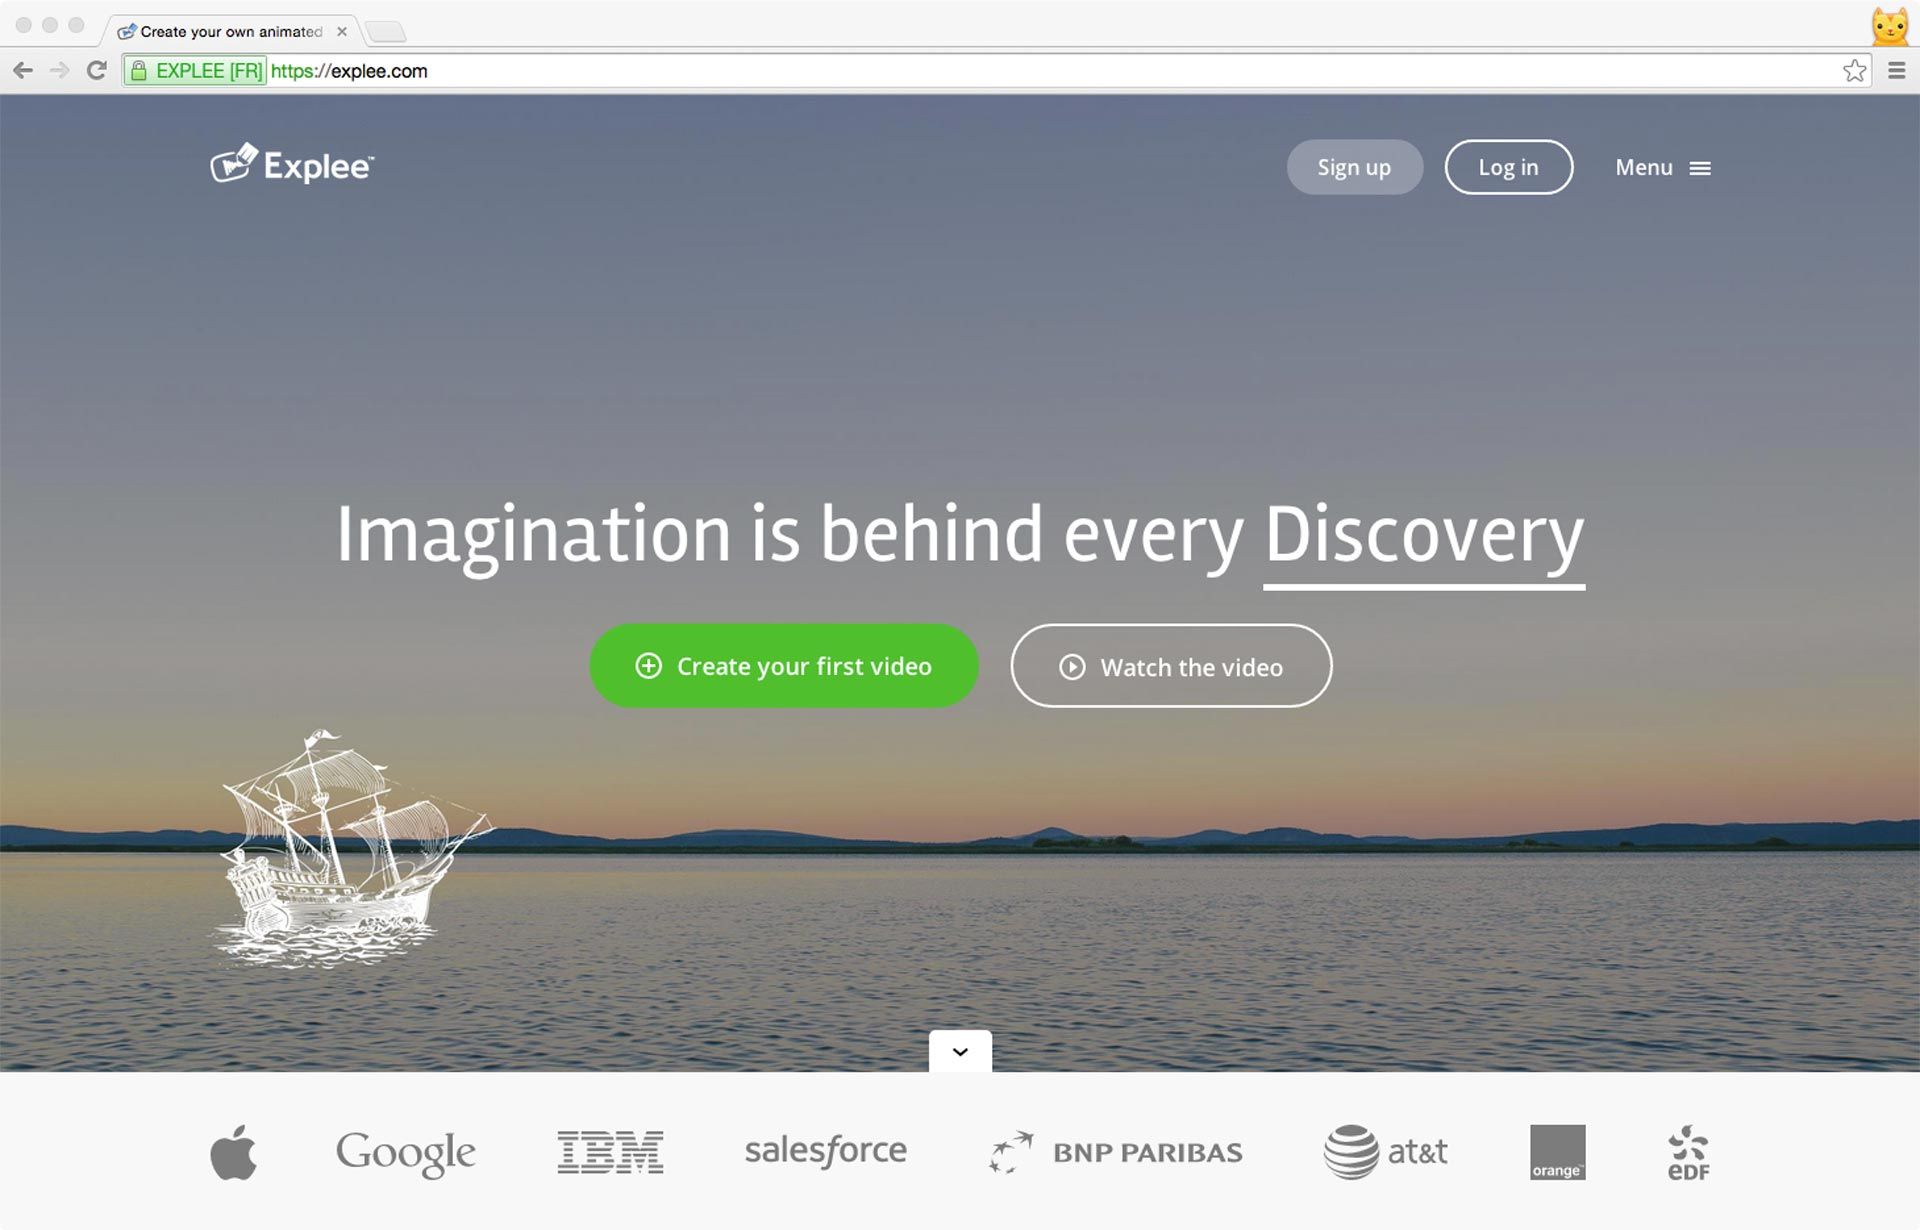Click the Log in button
This screenshot has width=1920, height=1230.
click(x=1508, y=167)
